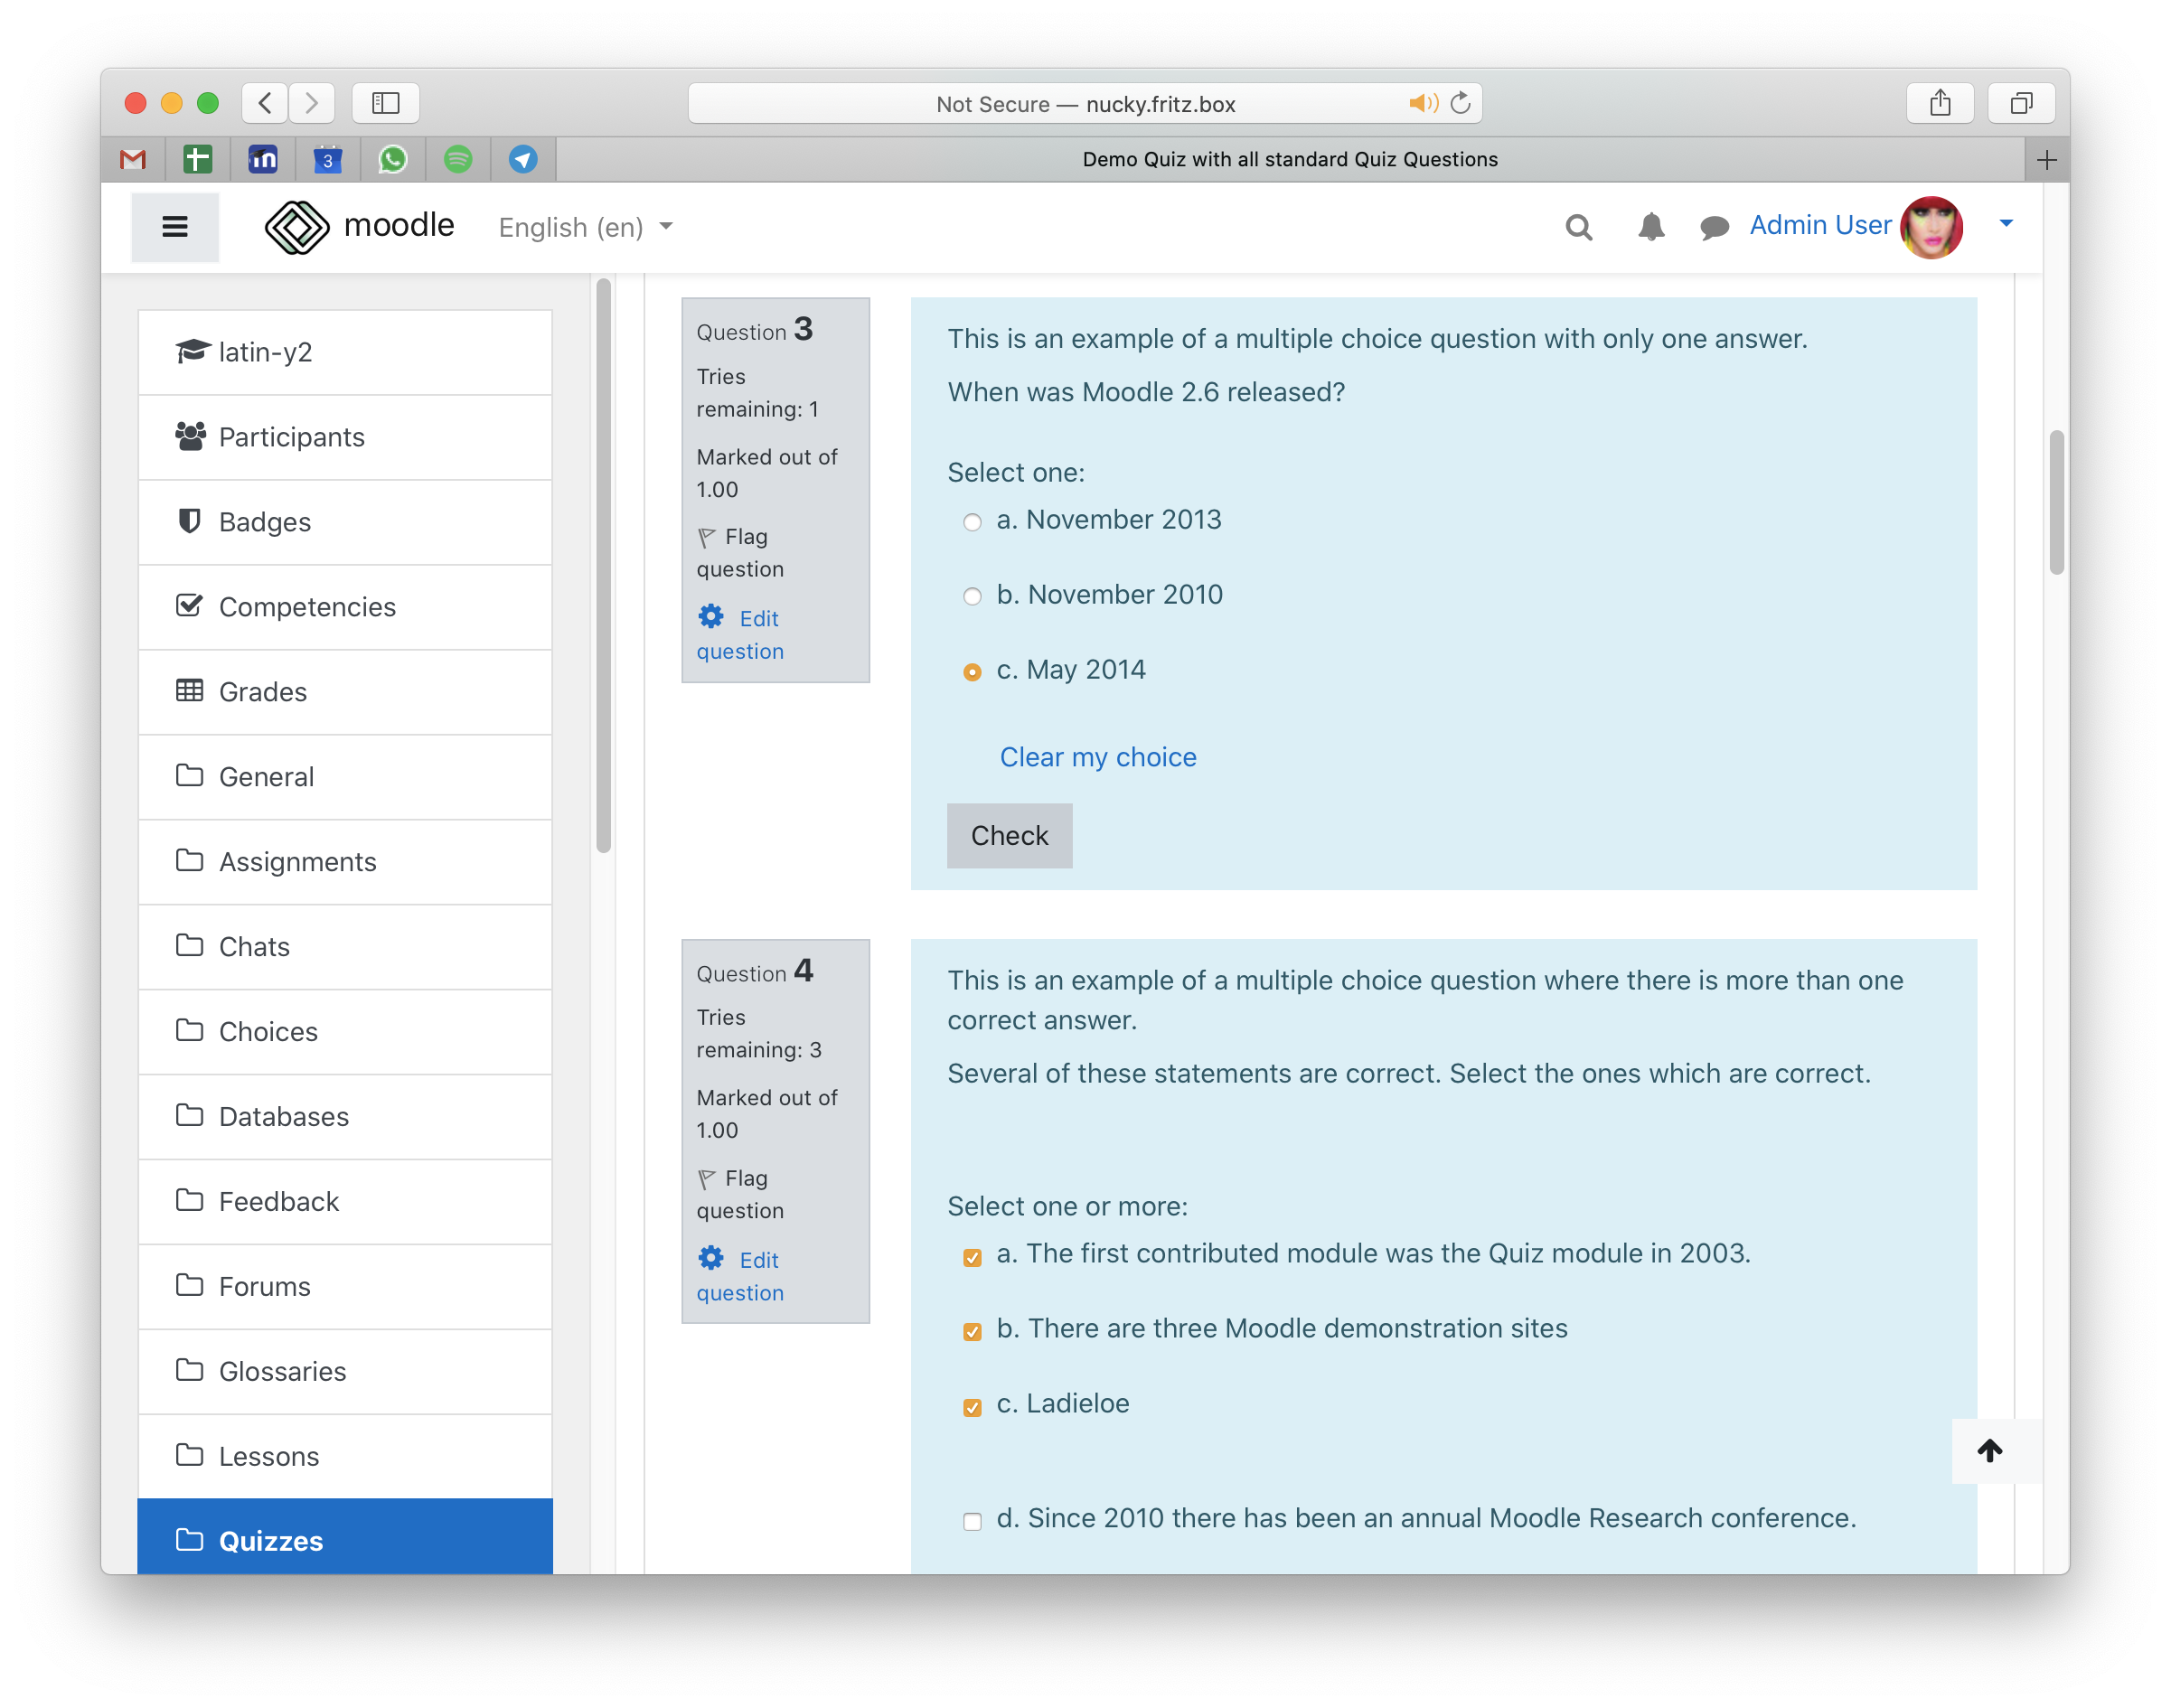Go to the Quizzes section
This screenshot has width=2171, height=1708.
(x=345, y=1537)
